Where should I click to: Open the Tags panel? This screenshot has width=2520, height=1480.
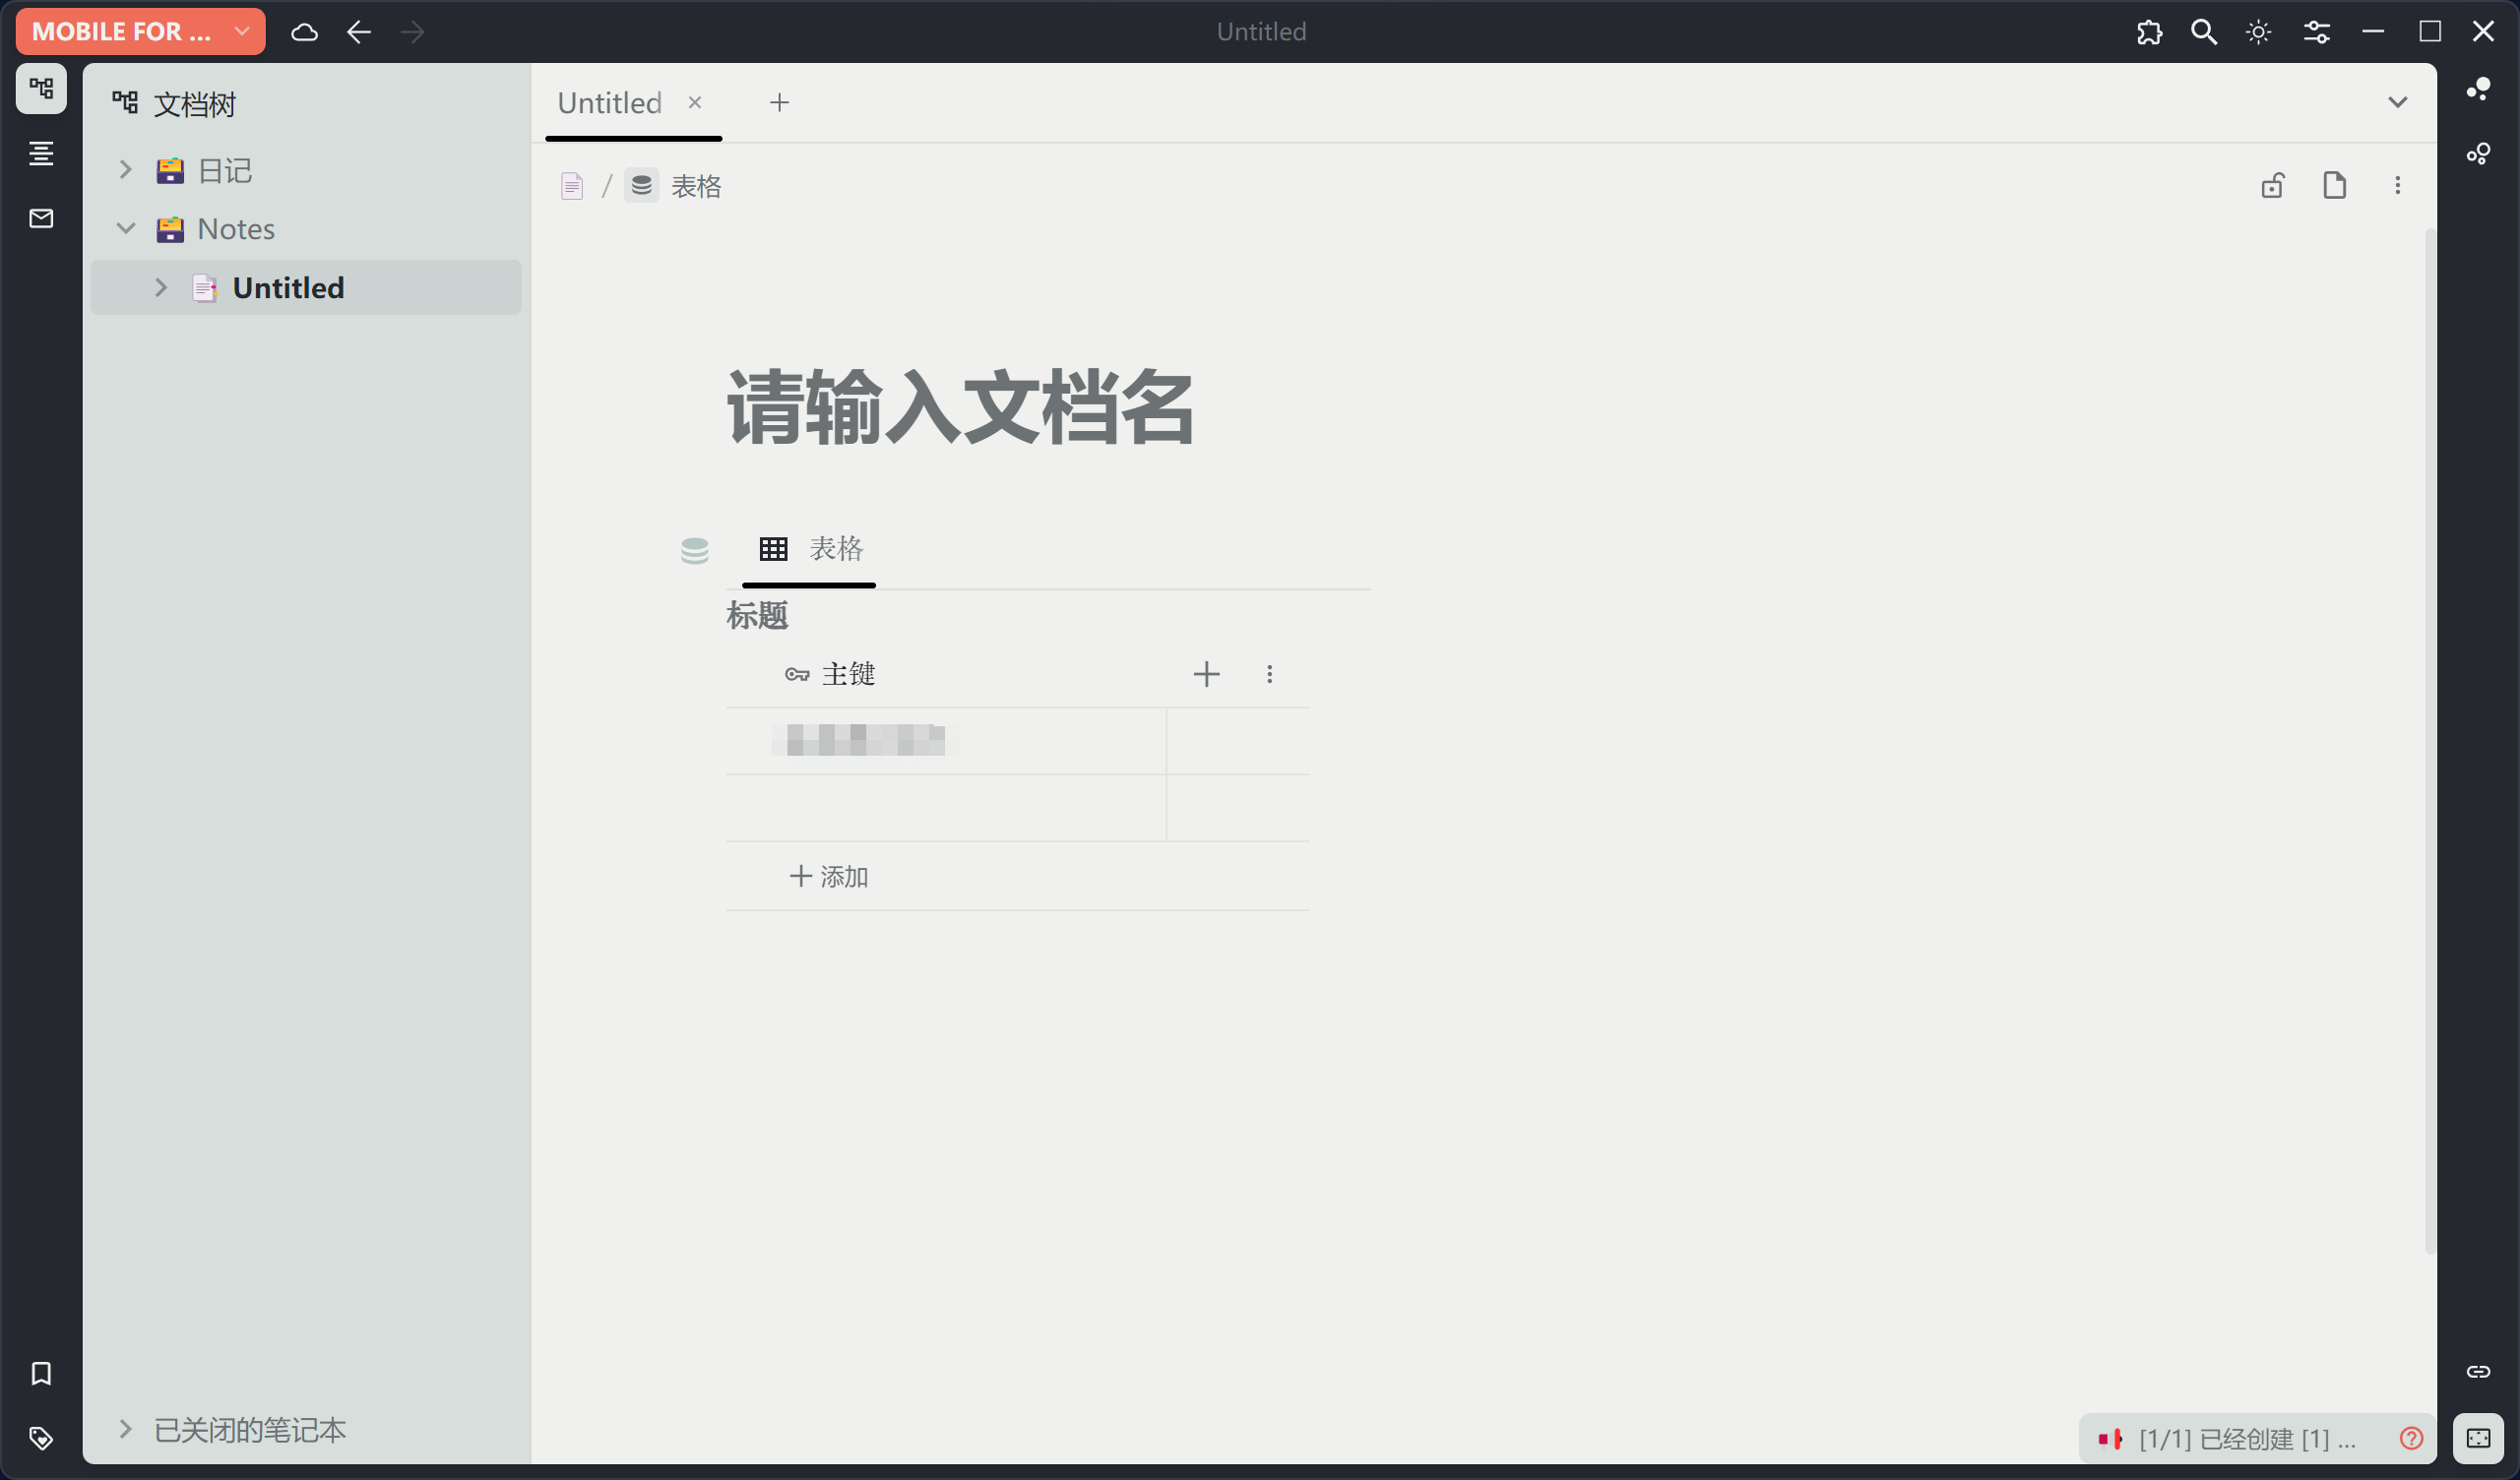(41, 1437)
